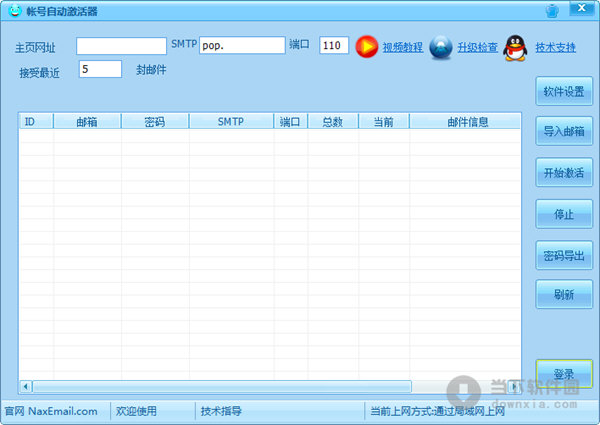This screenshot has width=600, height=425.
Task: Click the red video tutorial play icon
Action: click(367, 47)
